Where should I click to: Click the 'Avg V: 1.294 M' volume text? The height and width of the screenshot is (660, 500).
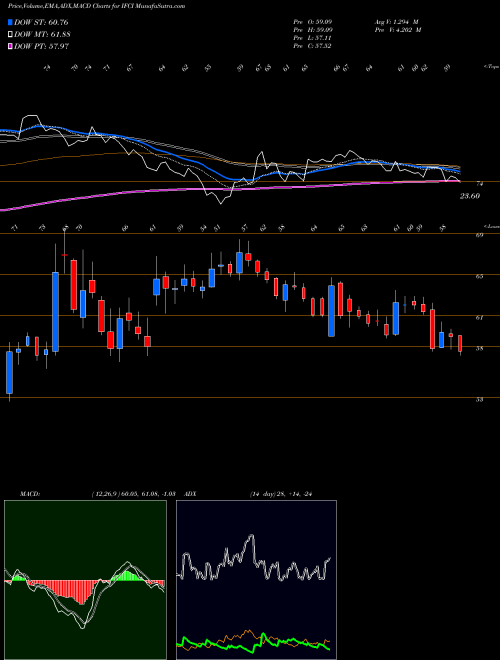396,21
